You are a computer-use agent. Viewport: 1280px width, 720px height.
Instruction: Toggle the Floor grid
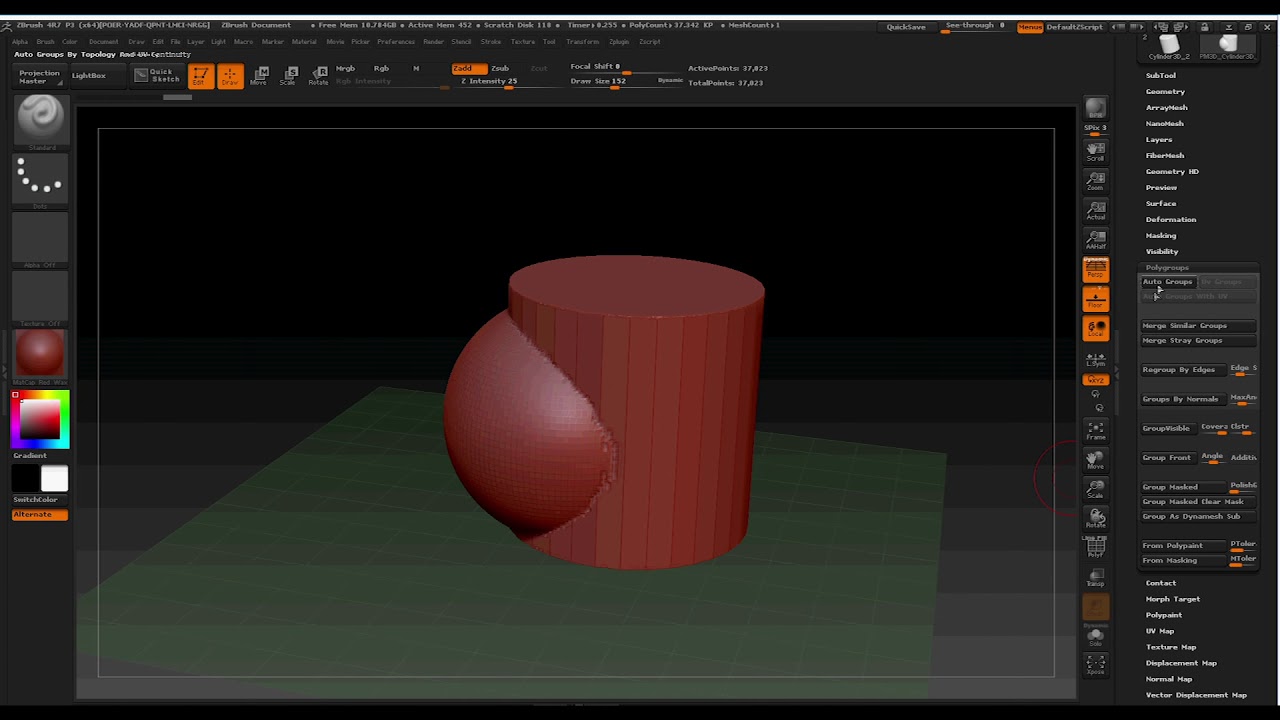[x=1096, y=299]
